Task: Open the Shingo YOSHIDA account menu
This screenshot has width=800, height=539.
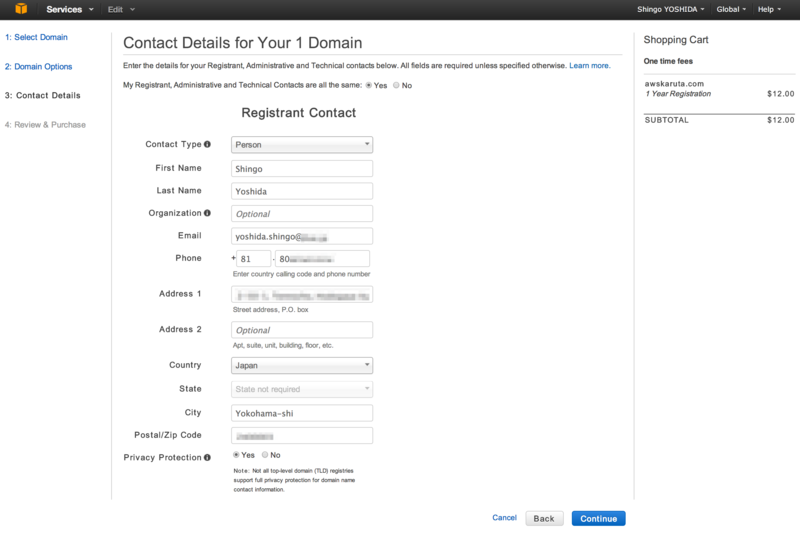Action: coord(670,9)
